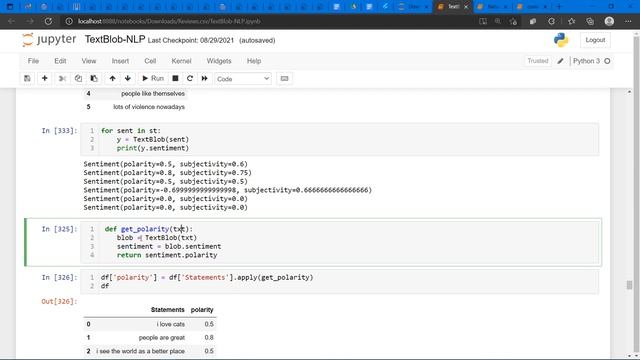
Task: Click 'i see the world as a better place' cell
Action: point(140,351)
